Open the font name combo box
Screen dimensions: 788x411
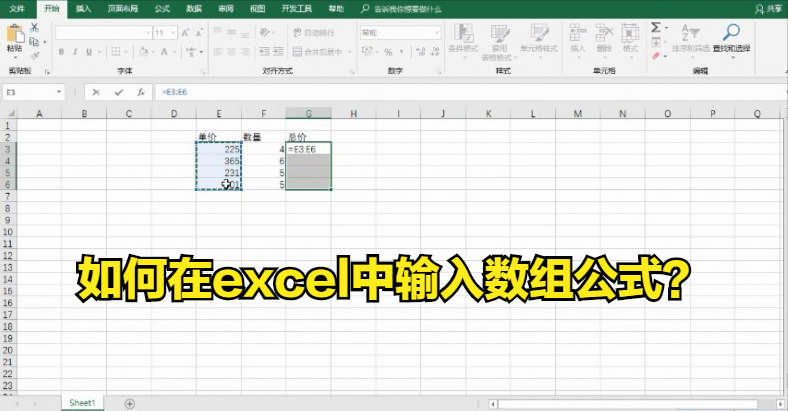click(103, 33)
